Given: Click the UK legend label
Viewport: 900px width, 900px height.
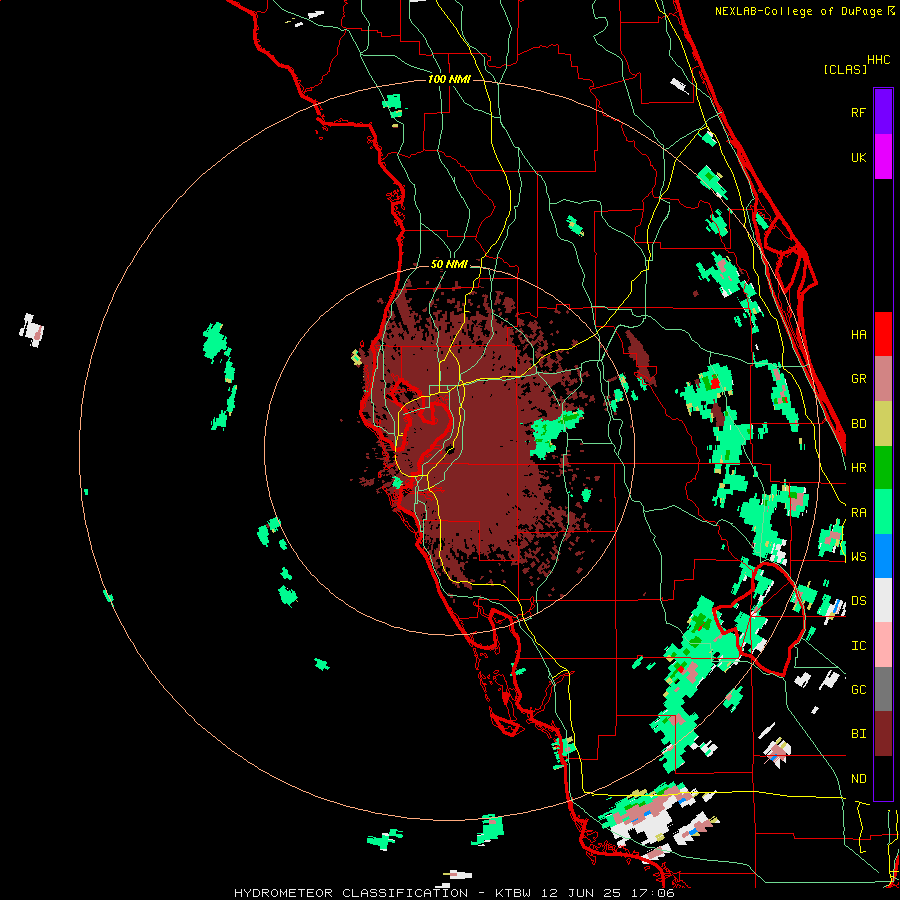Looking at the screenshot, I should 858,157.
